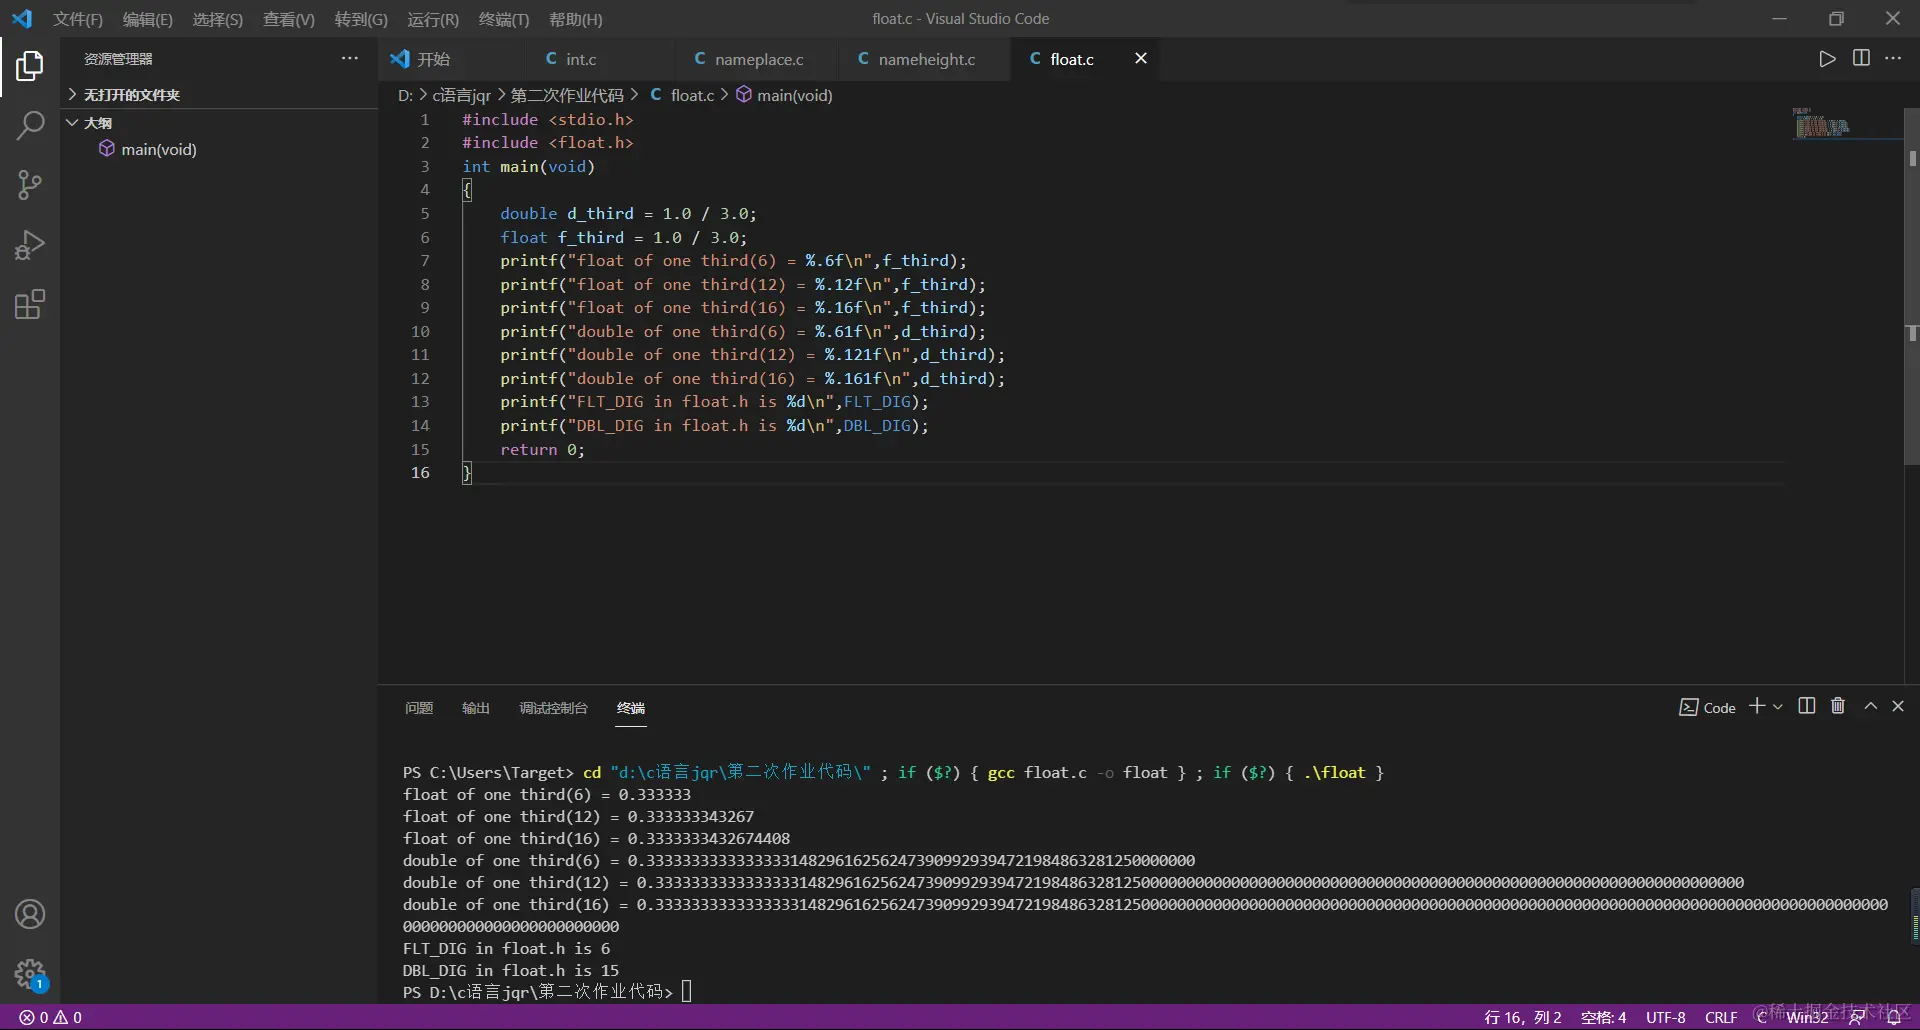Image resolution: width=1920 pixels, height=1030 pixels.
Task: Open Run and Debug view
Action: 30,245
